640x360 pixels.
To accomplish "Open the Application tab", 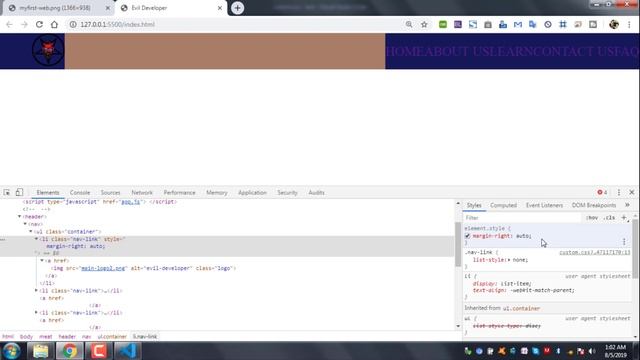I will coord(252,193).
